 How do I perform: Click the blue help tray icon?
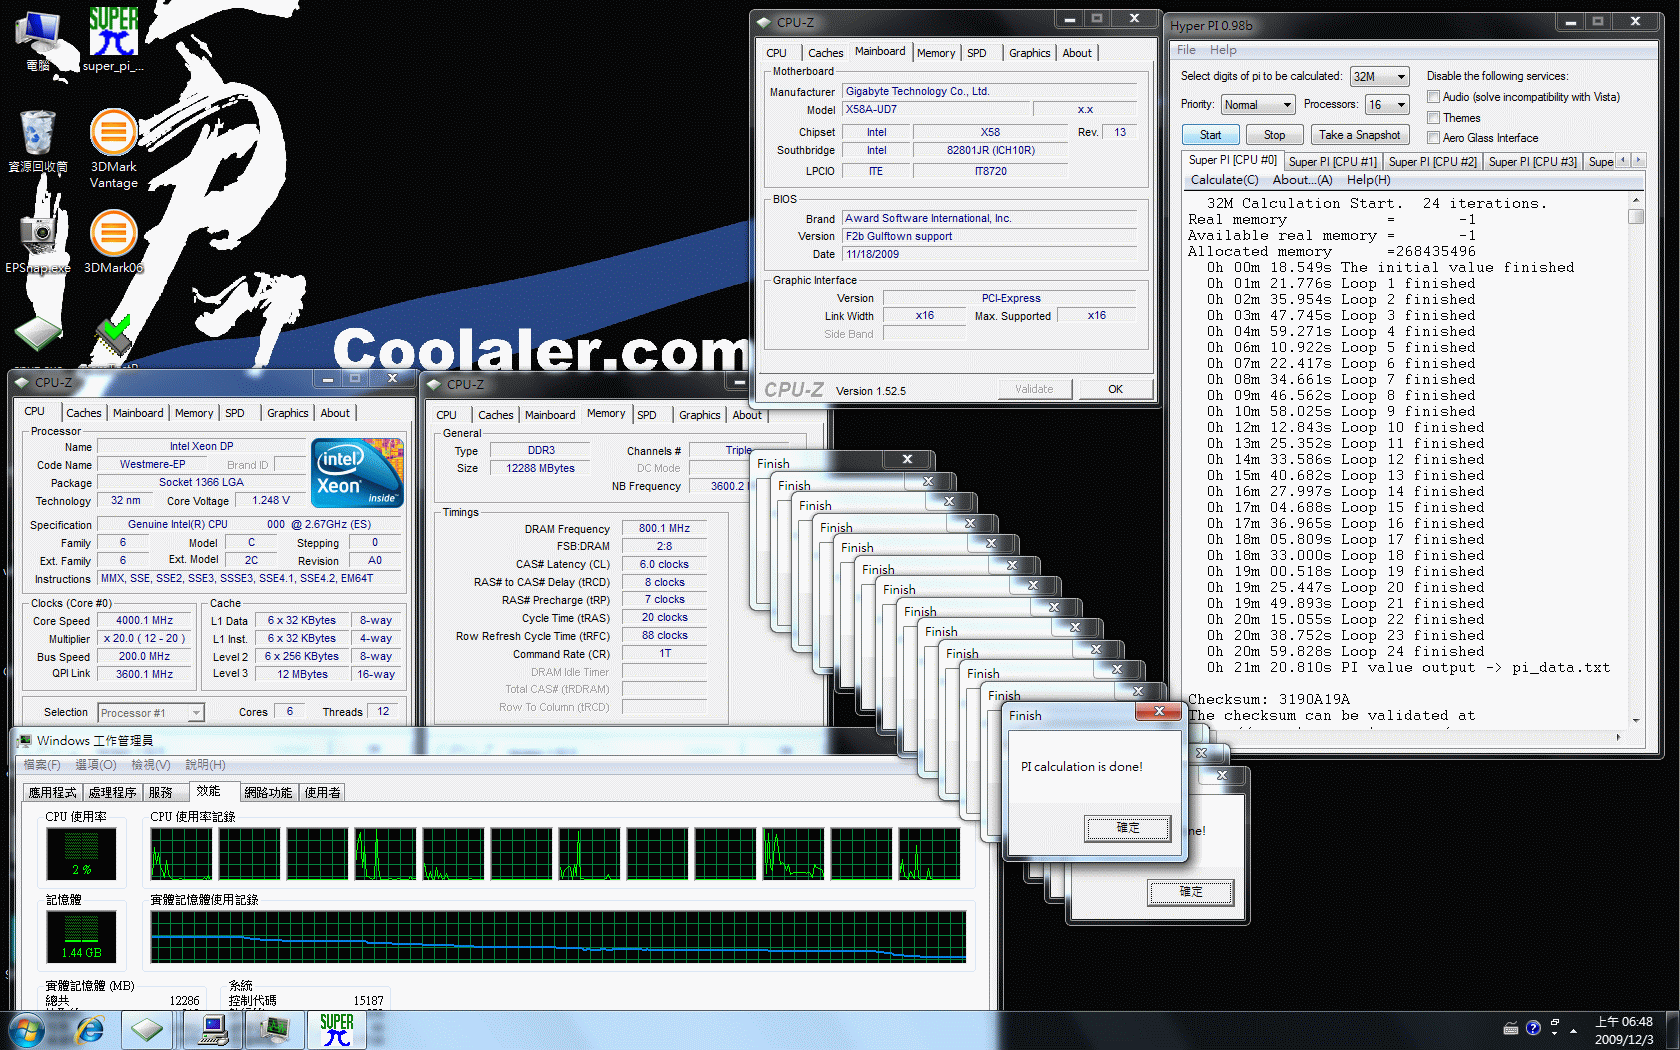[1533, 1028]
